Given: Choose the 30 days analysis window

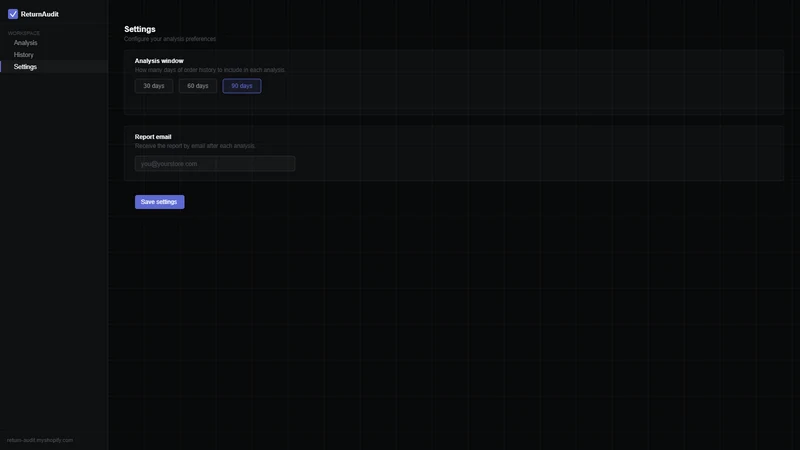Looking at the screenshot, I should 154,86.
